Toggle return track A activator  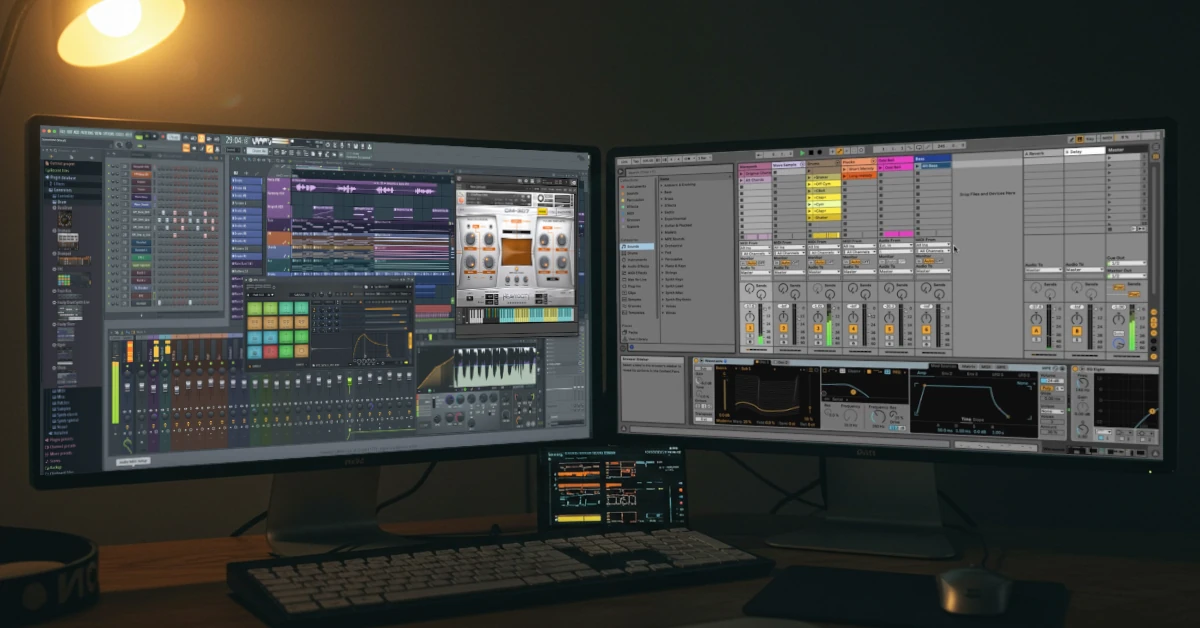[1036, 330]
